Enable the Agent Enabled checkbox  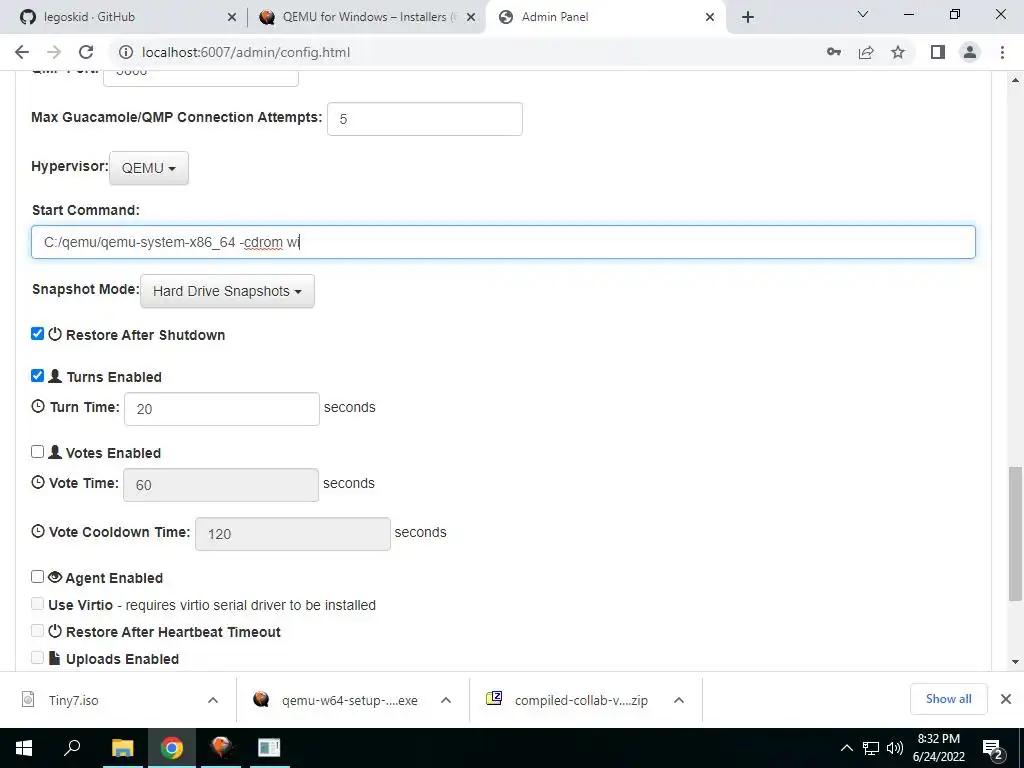[x=37, y=576]
